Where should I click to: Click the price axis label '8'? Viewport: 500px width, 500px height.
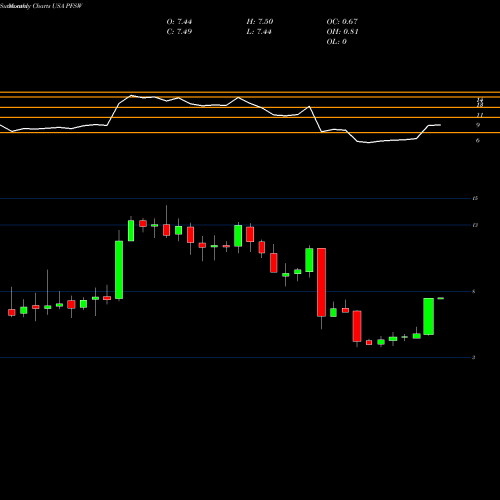474,292
